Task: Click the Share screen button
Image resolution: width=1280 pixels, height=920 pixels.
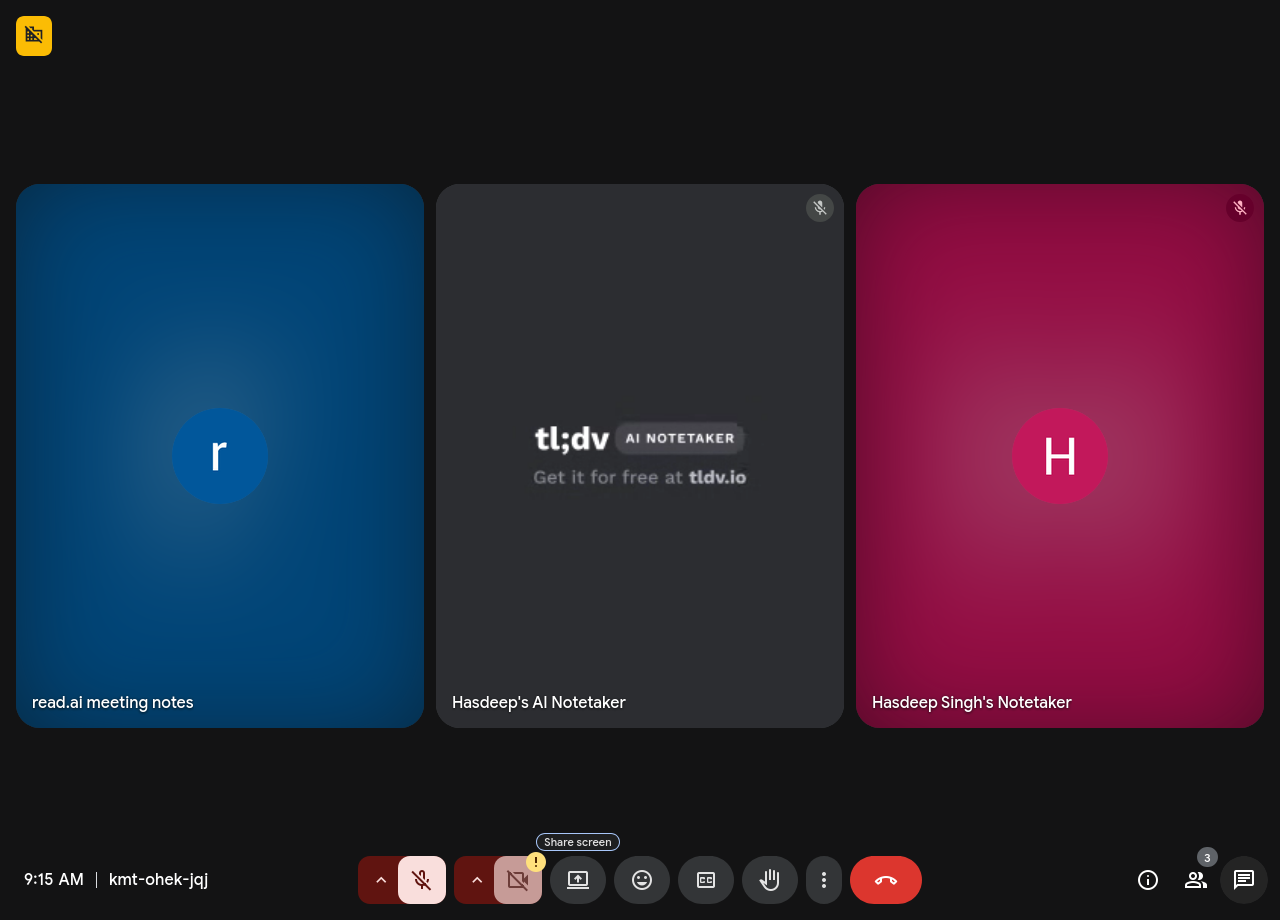Action: 578,880
